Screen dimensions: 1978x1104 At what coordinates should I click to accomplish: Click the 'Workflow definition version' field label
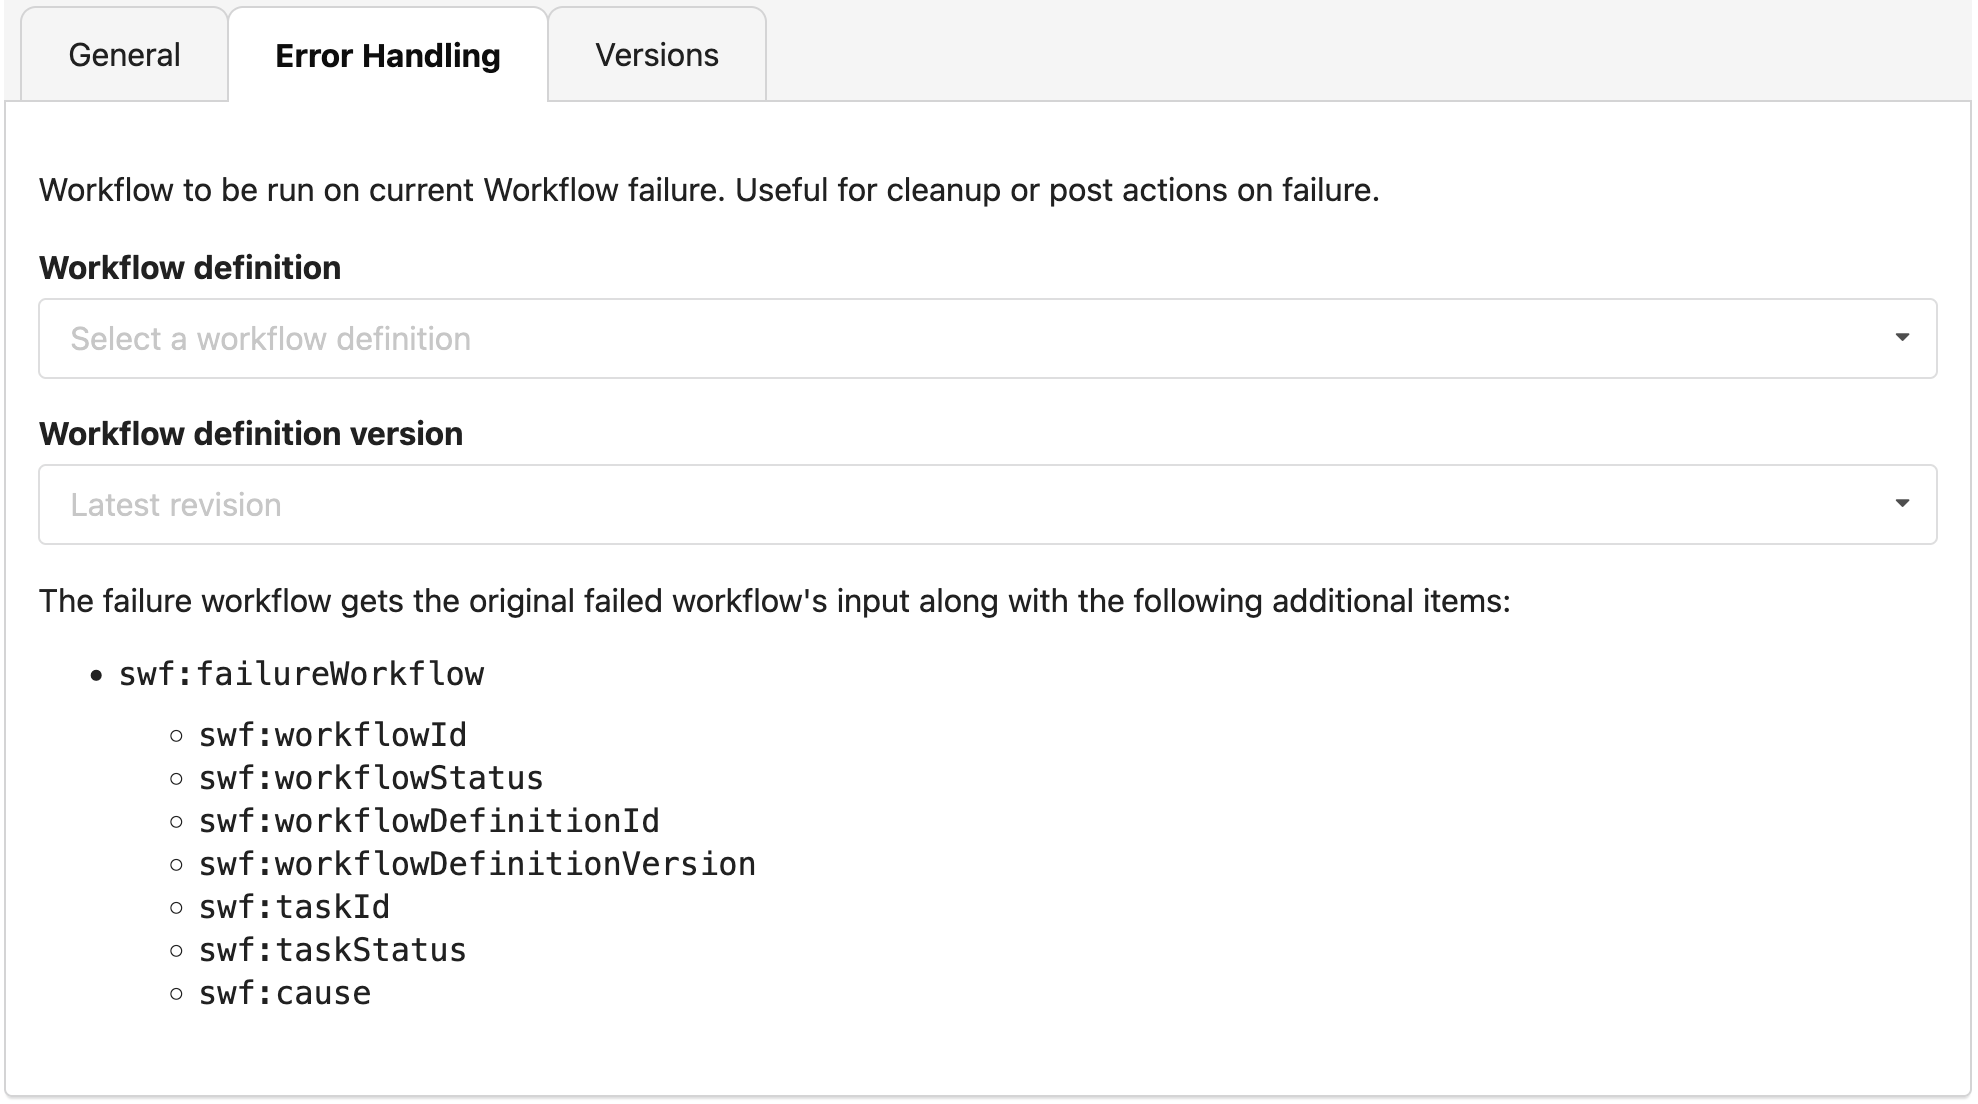pyautogui.click(x=251, y=434)
